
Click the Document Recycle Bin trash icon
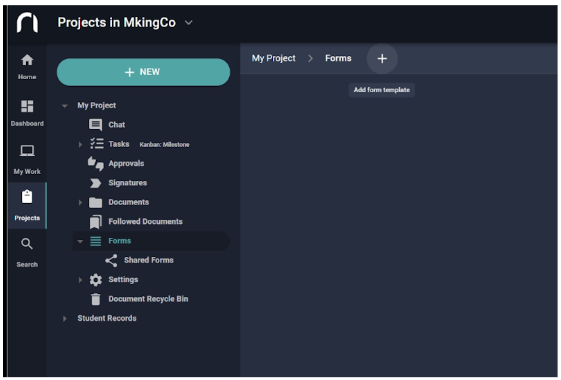point(96,299)
